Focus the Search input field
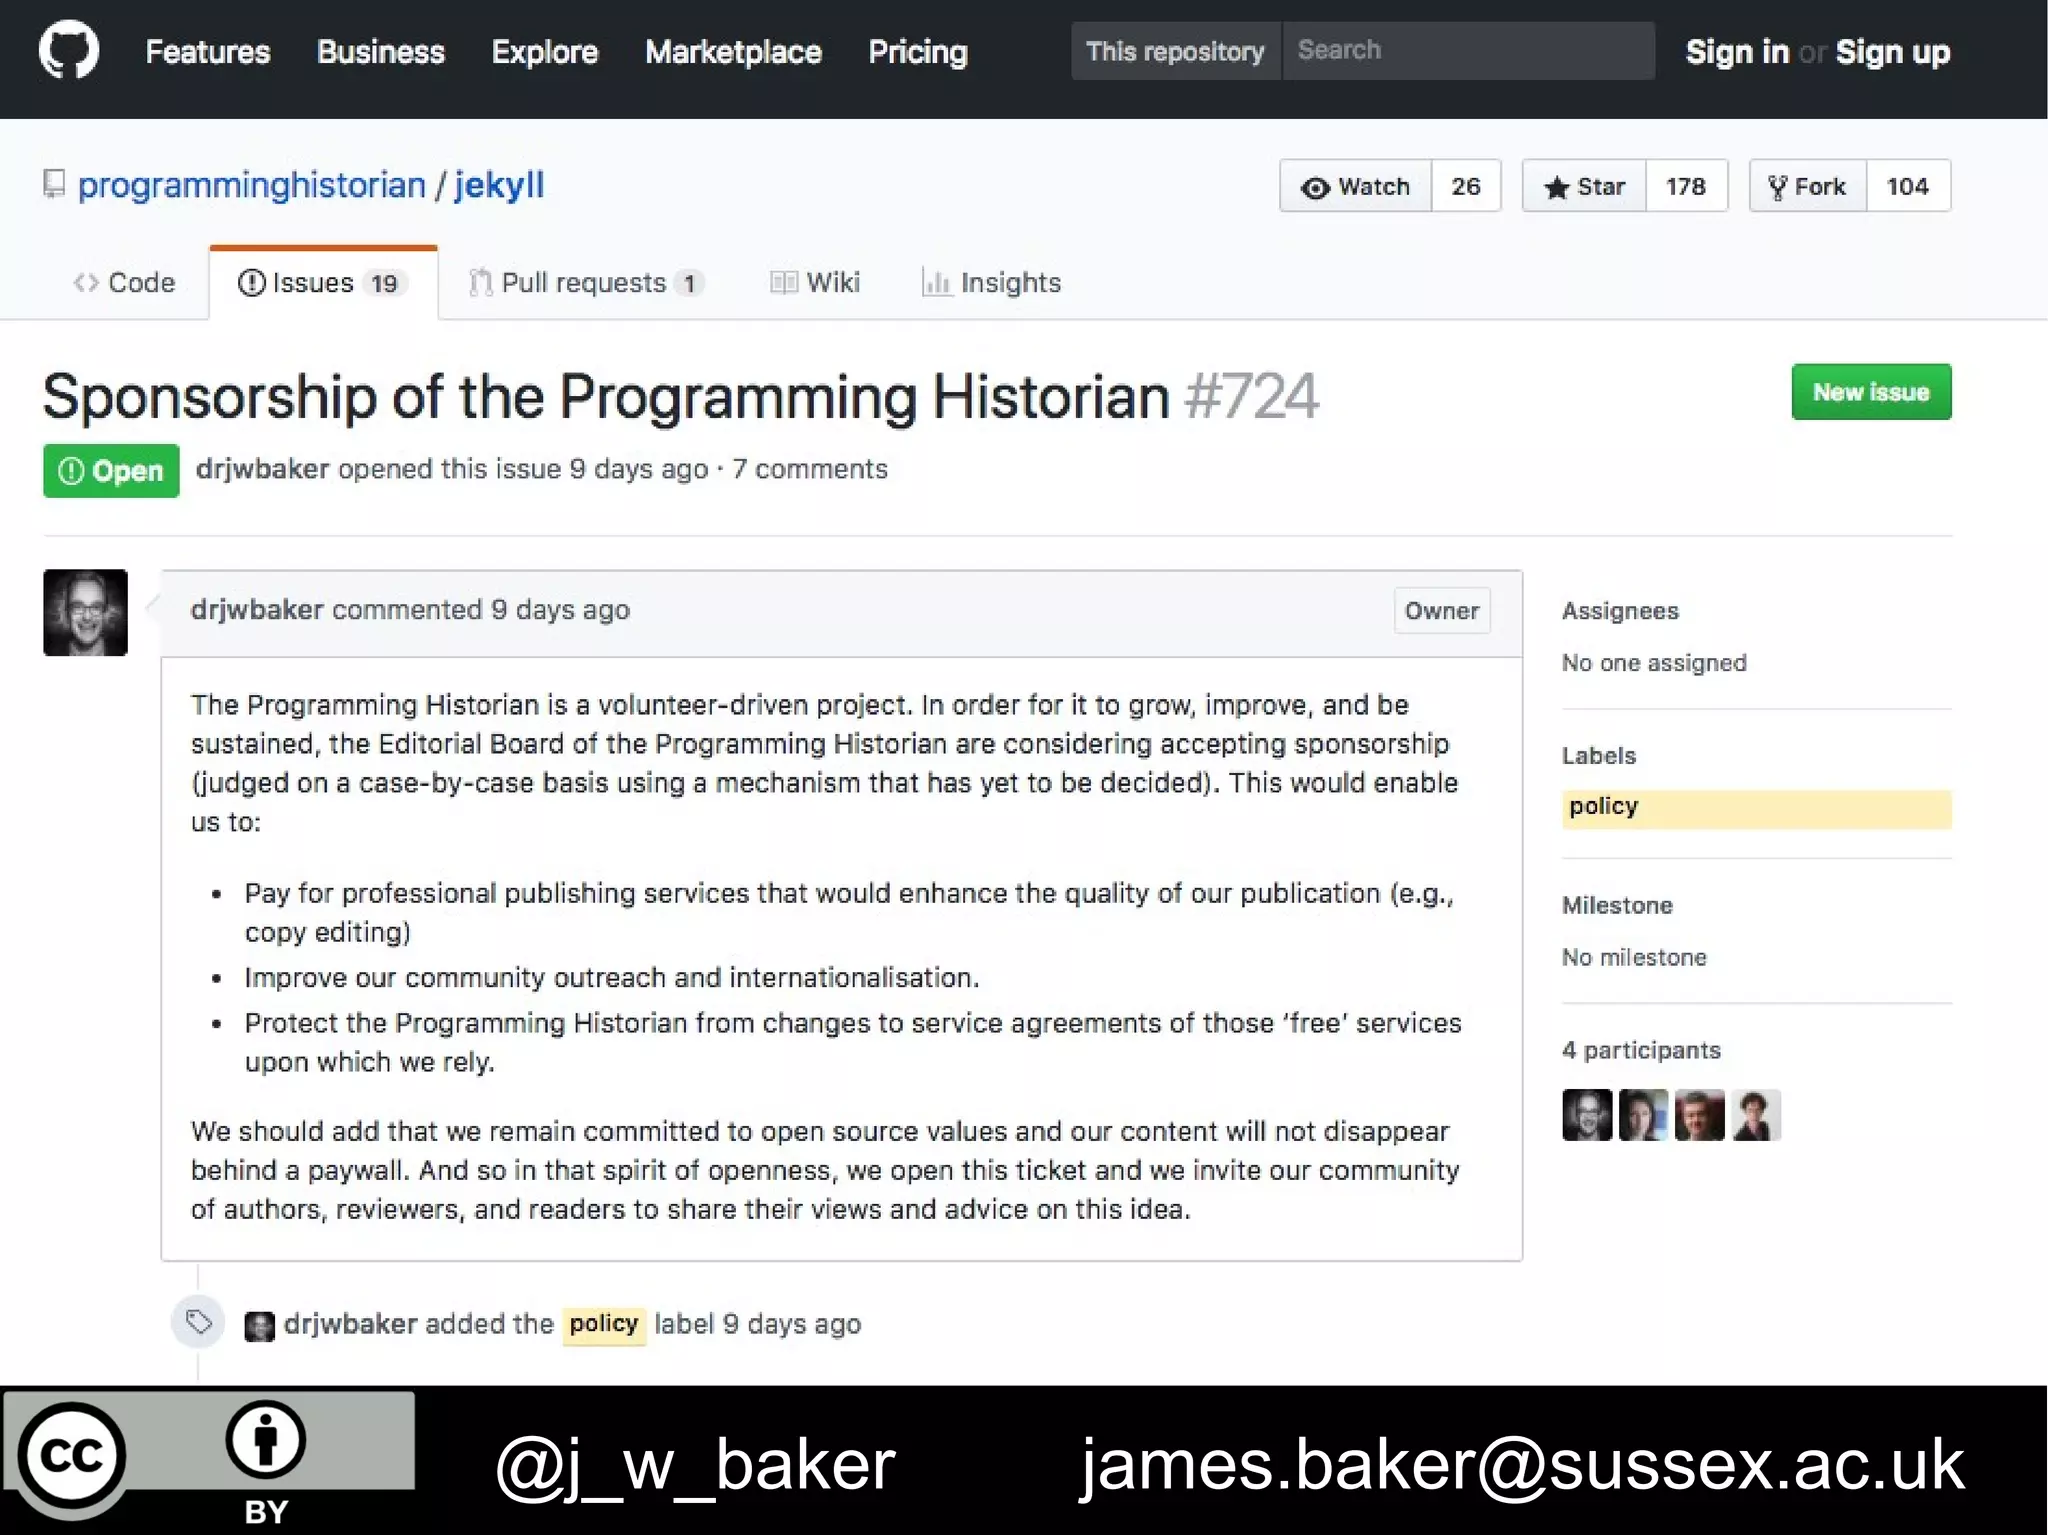The image size is (2048, 1535). click(1468, 51)
